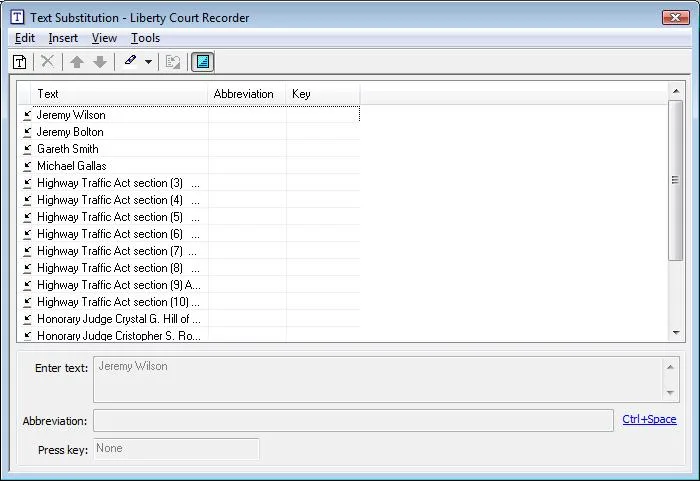Click the icon beside Highway section (9)
Viewport: 700px width, 481px height.
pos(27,285)
